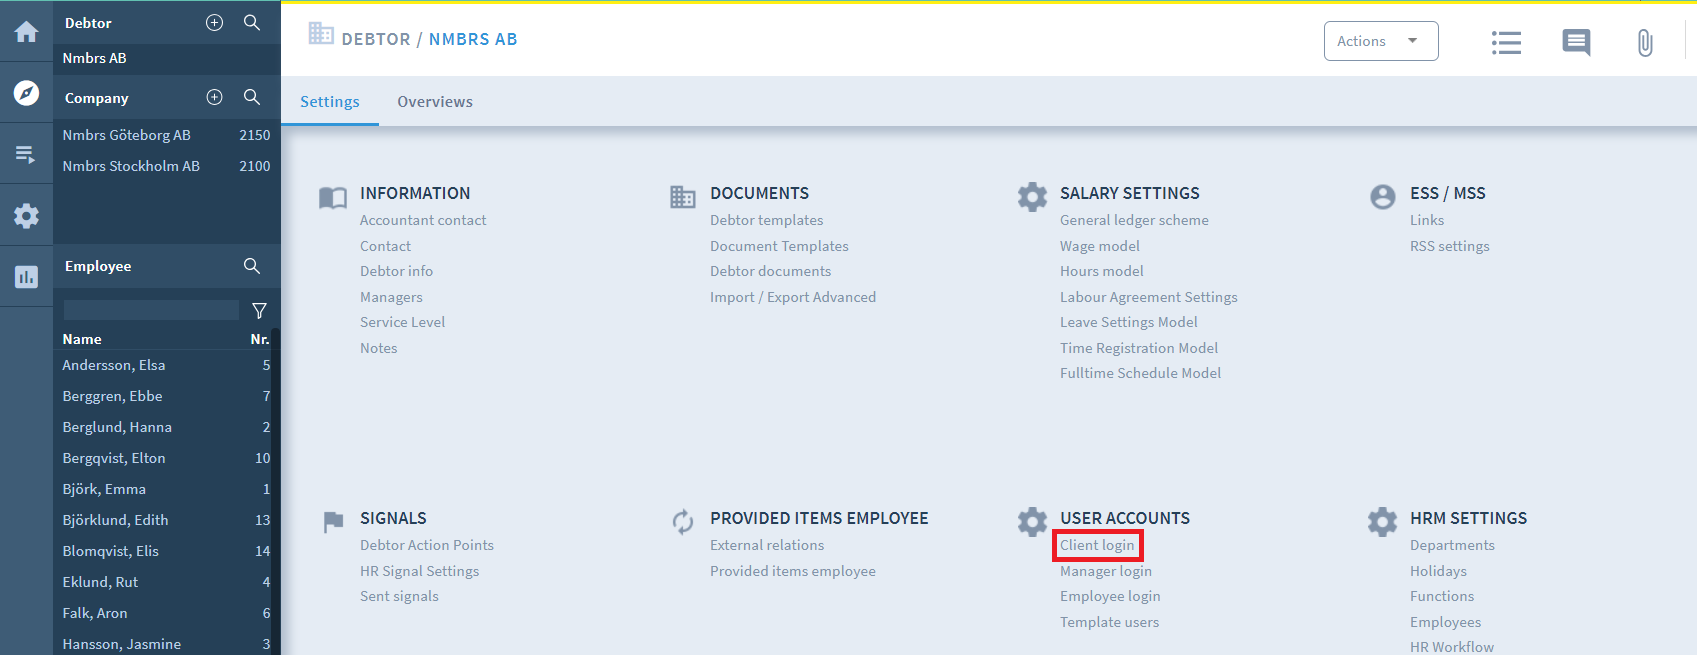Open Departments under HRM Settings
1697x655 pixels.
1452,545
